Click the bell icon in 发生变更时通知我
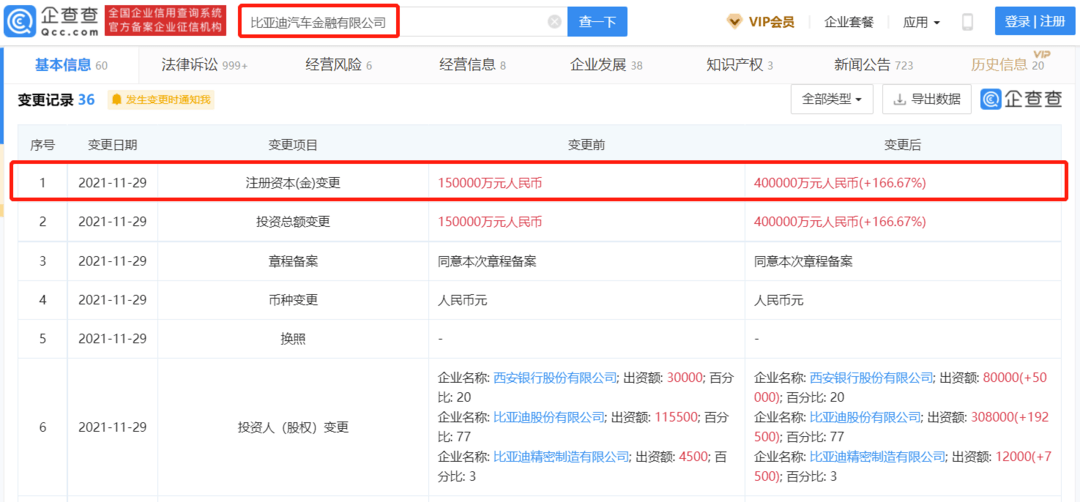Viewport: 1080px width, 502px height. point(117,100)
